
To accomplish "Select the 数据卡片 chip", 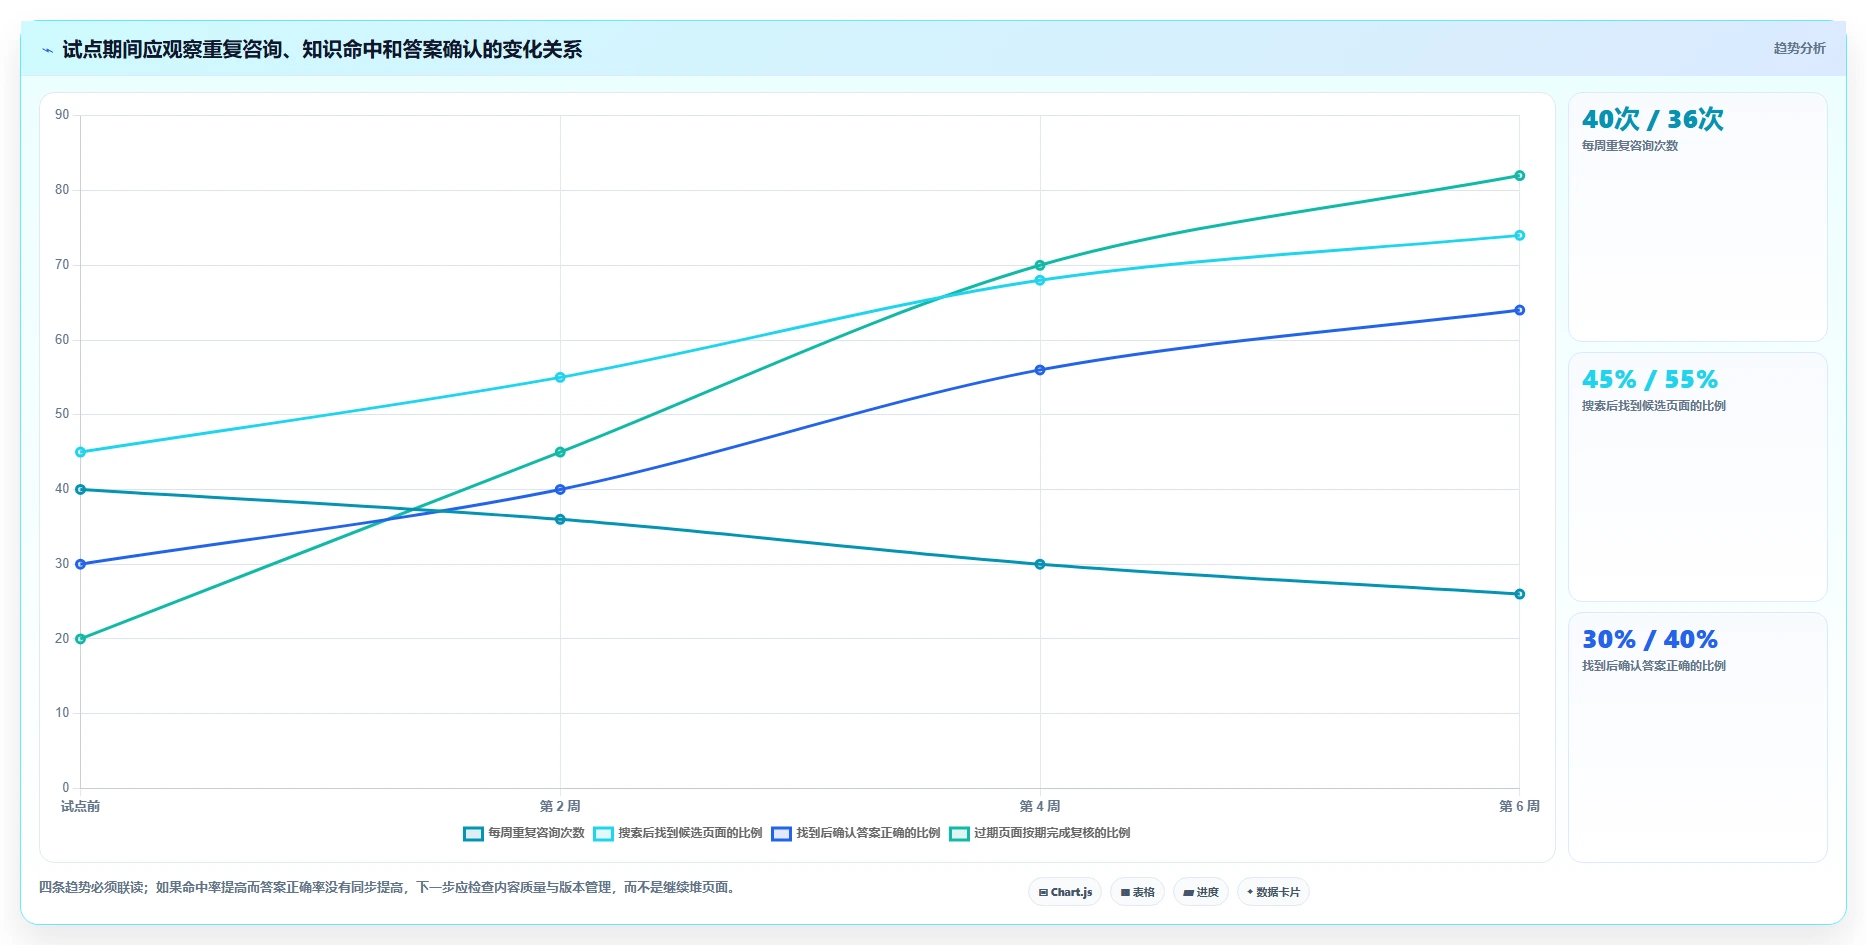I will [1273, 892].
